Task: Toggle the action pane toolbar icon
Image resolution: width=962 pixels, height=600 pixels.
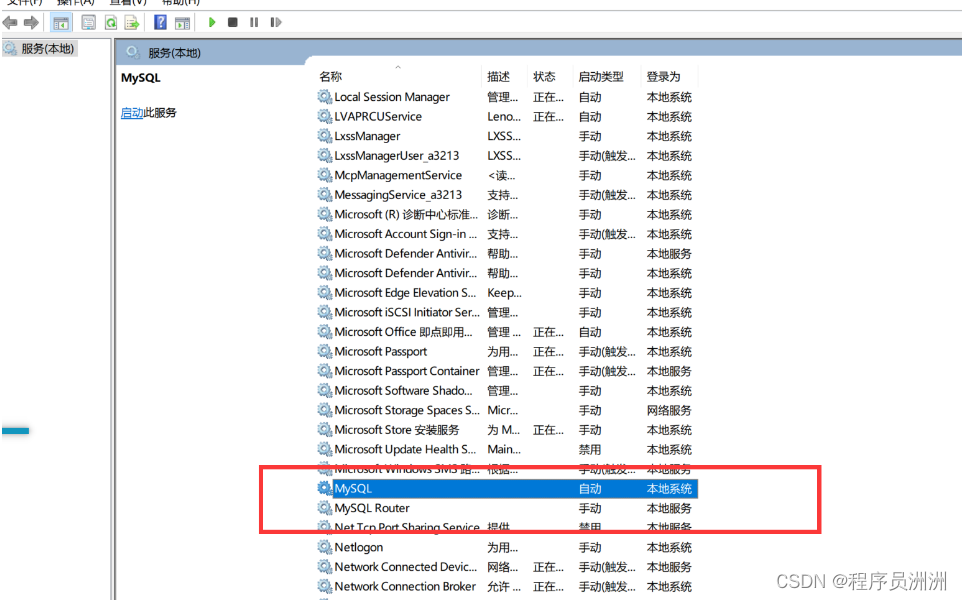Action: [x=182, y=23]
